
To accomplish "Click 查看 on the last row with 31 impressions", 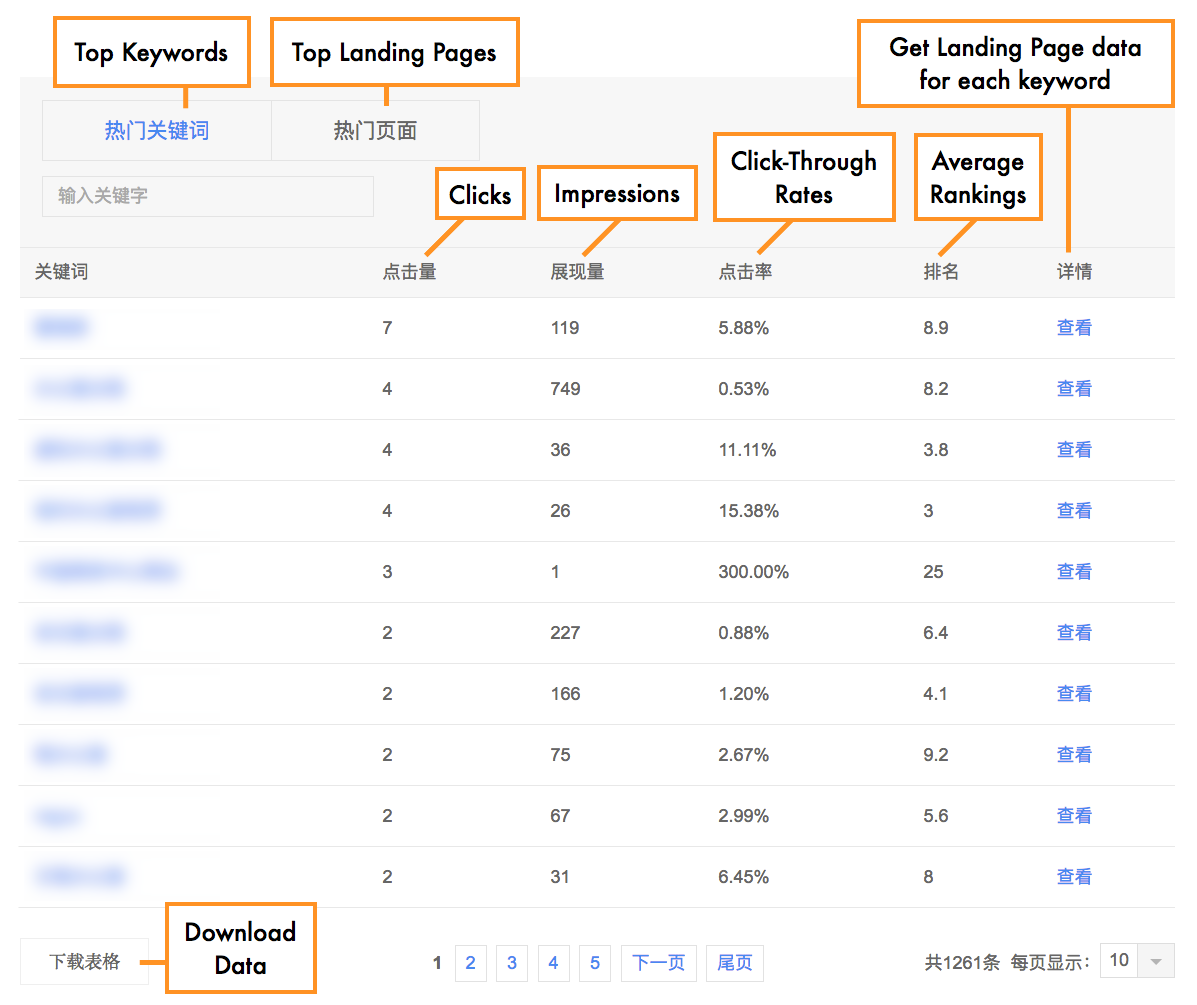I will click(1073, 876).
